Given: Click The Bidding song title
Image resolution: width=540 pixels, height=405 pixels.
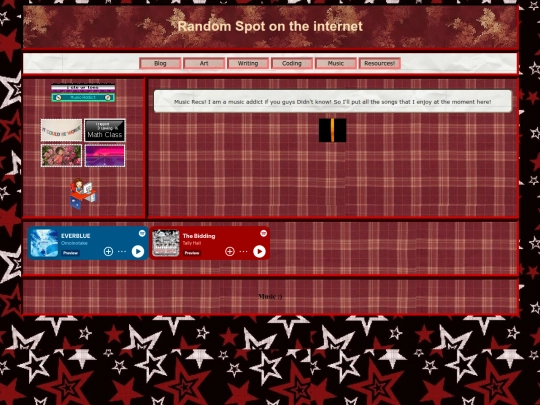Looking at the screenshot, I should tap(199, 236).
